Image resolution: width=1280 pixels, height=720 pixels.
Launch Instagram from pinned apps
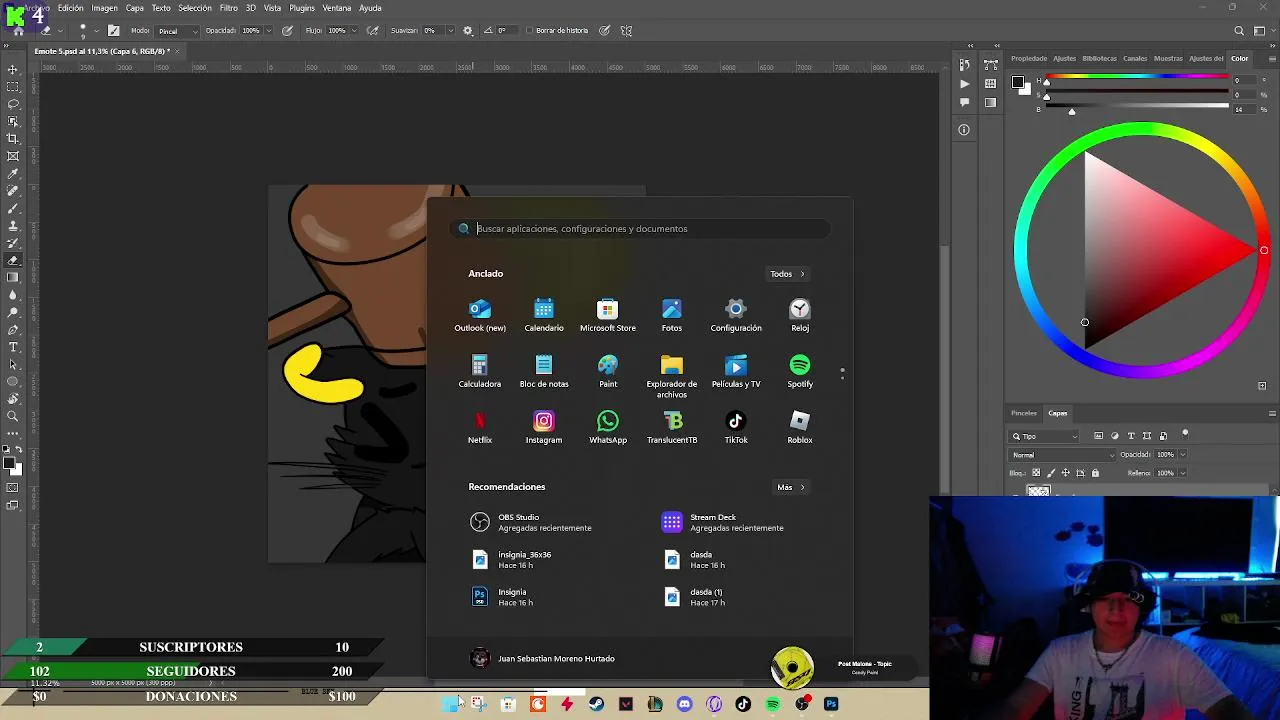(544, 427)
